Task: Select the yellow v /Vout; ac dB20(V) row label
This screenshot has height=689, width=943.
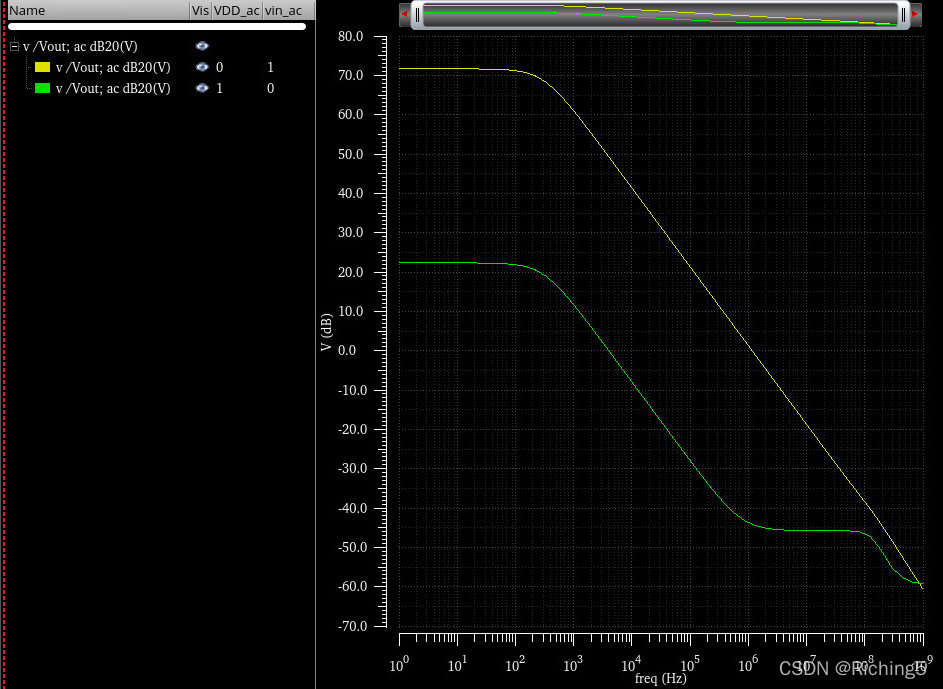Action: click(x=113, y=67)
